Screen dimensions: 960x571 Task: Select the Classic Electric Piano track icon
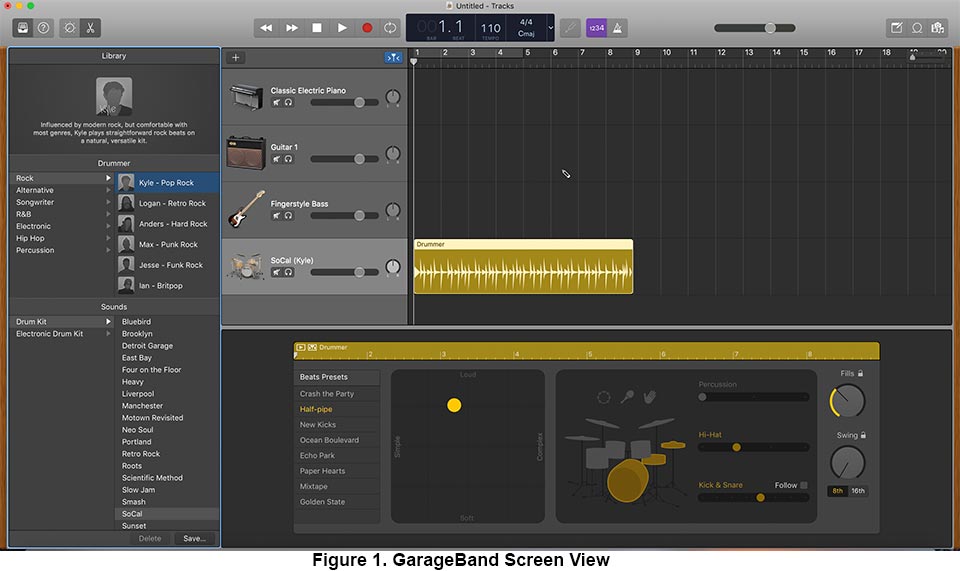coord(246,97)
